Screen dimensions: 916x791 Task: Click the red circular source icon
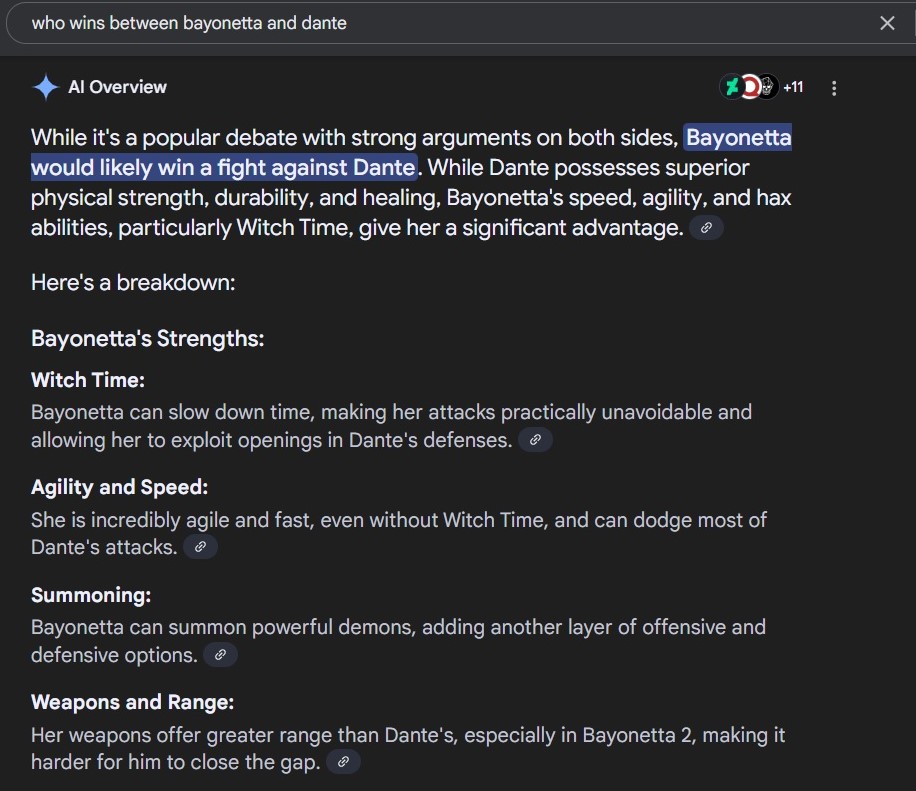click(750, 87)
